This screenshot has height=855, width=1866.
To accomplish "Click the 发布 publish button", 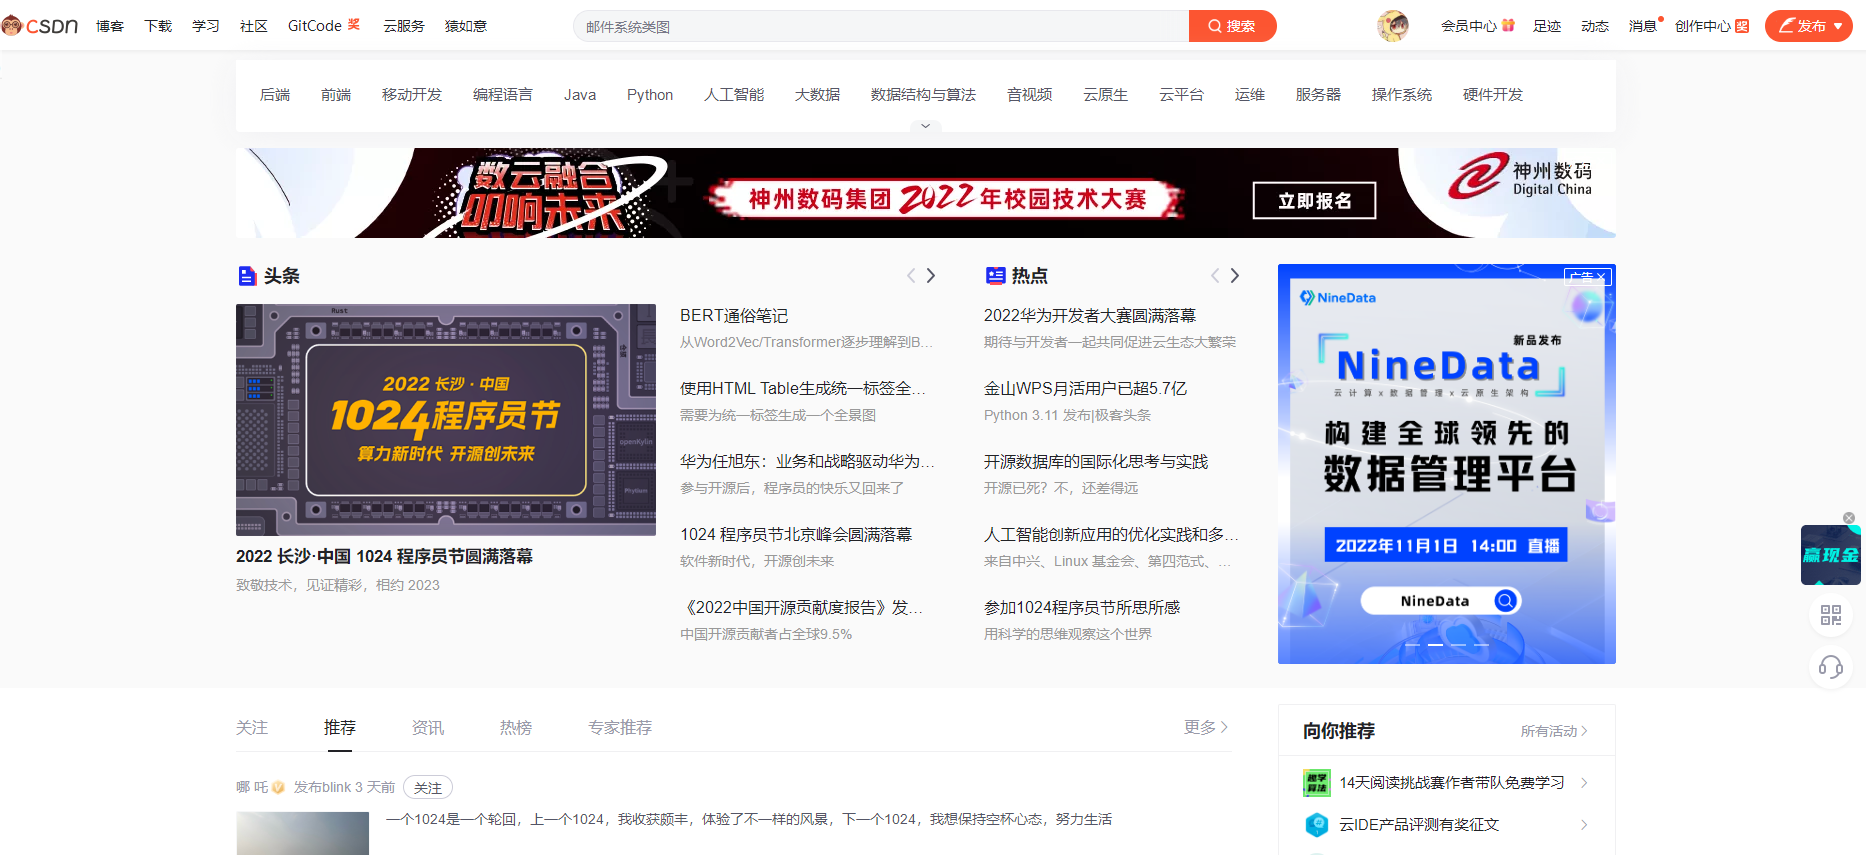I will click(x=1809, y=26).
